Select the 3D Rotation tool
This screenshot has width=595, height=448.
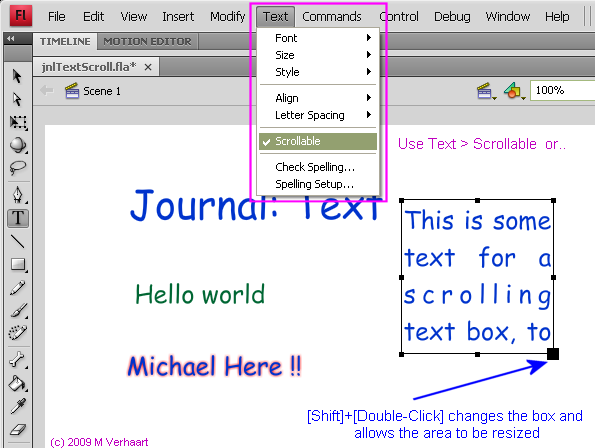[x=18, y=145]
